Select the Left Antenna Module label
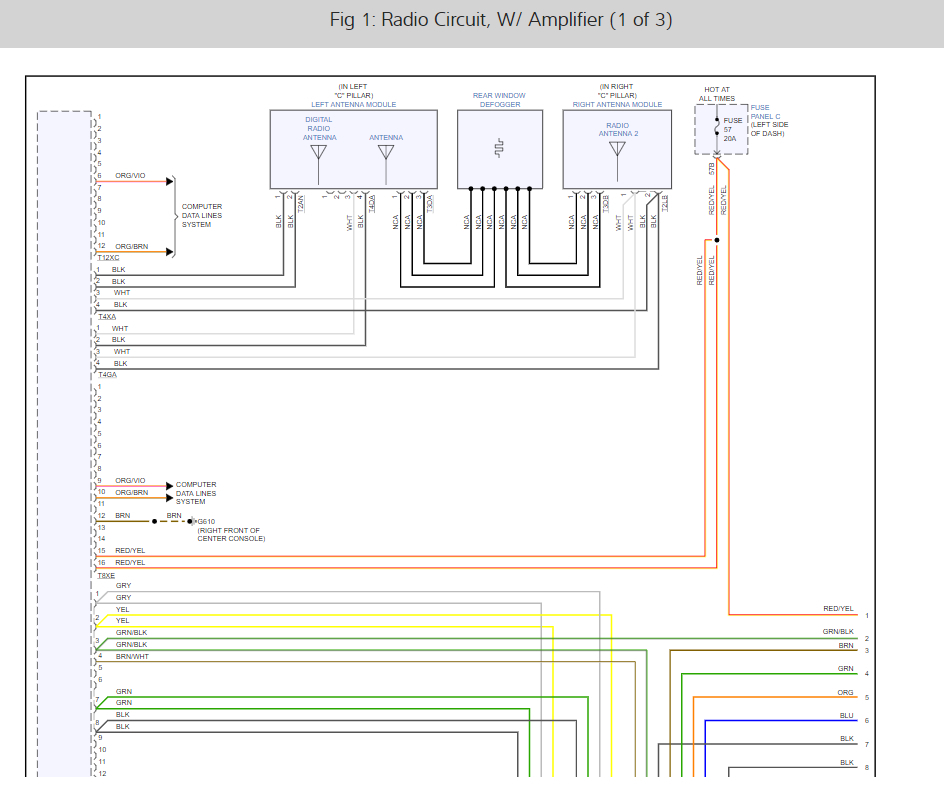944x806 pixels. pyautogui.click(x=353, y=105)
